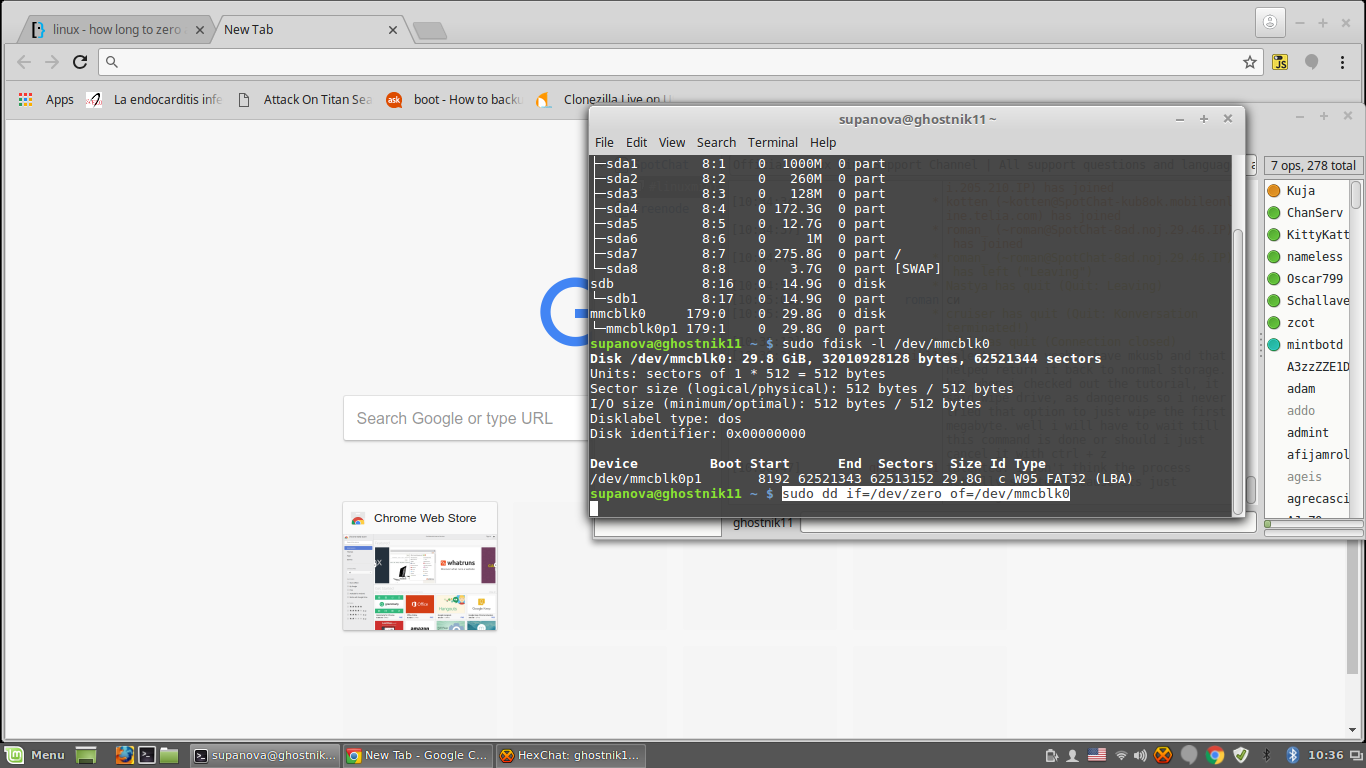Click show desktop icon in panel
The height and width of the screenshot is (768, 1366).
pos(86,755)
